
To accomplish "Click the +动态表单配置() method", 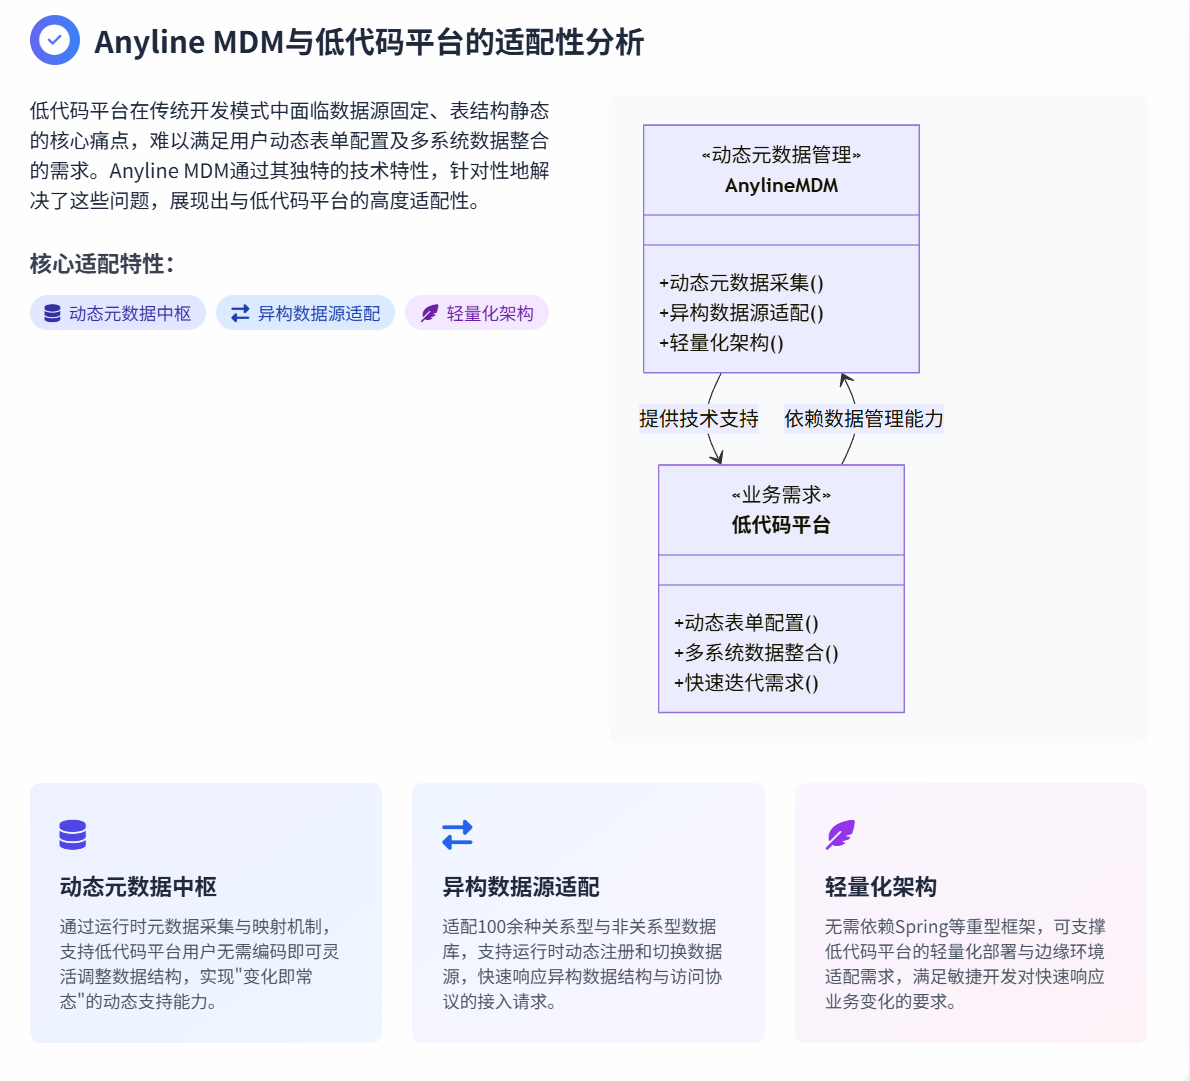I will click(x=746, y=622).
